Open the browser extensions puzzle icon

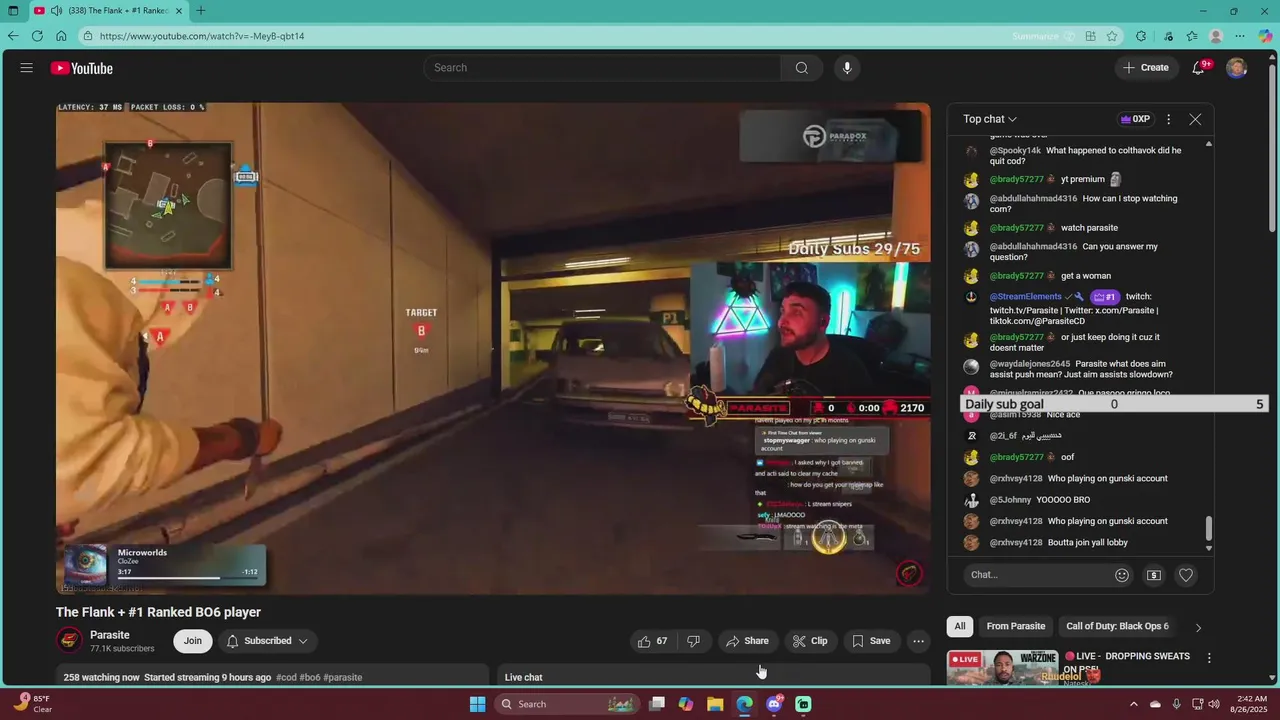1141,36
